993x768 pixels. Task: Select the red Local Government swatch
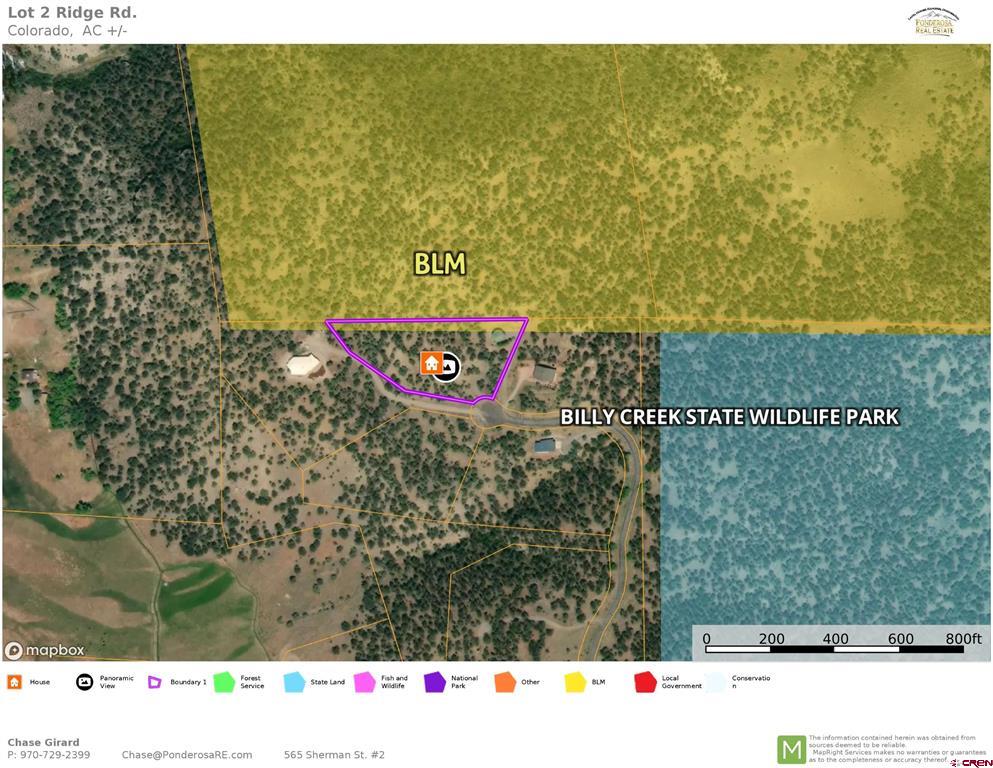point(646,682)
